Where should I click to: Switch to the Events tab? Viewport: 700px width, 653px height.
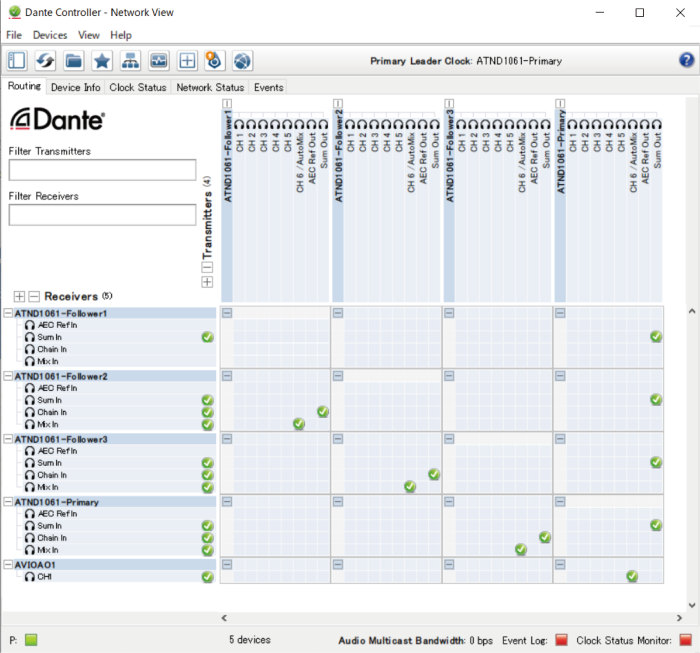coord(269,87)
